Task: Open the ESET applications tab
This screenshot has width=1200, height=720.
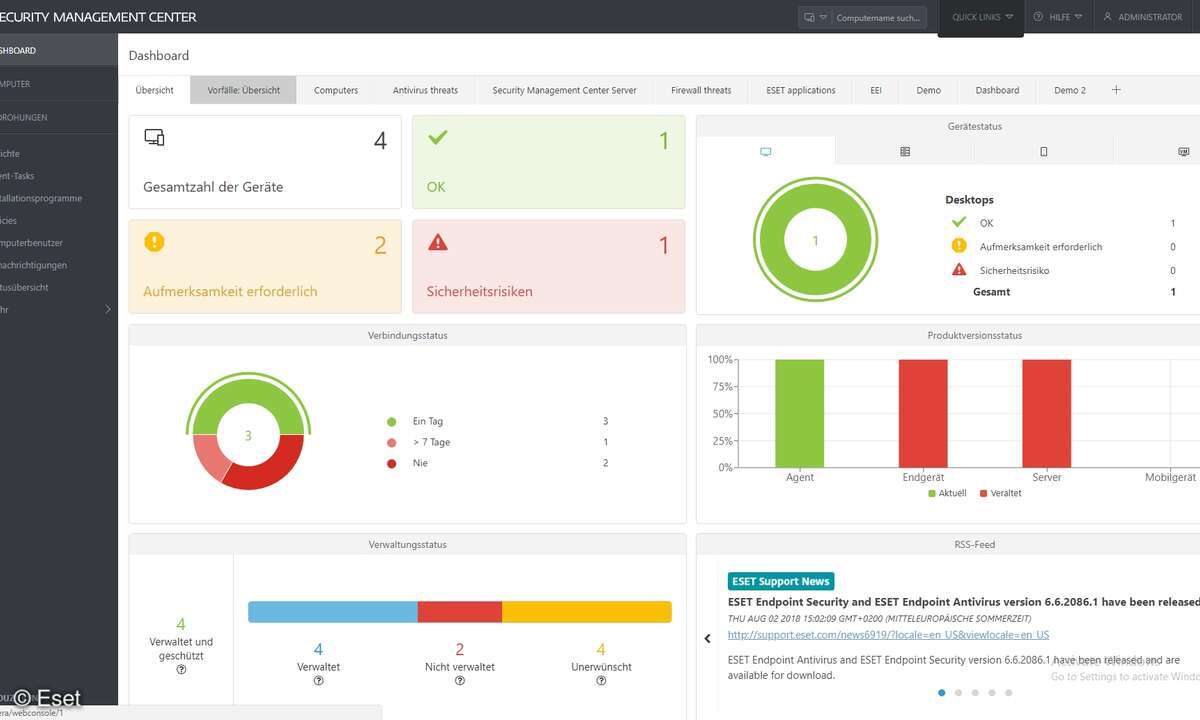Action: (801, 90)
